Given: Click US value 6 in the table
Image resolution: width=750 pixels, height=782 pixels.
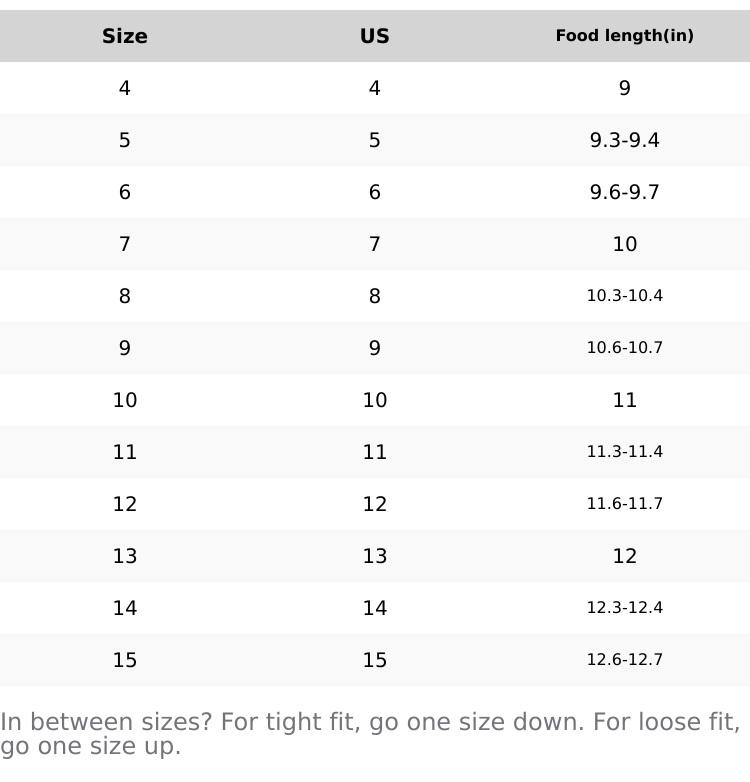Looking at the screenshot, I should 375,192.
